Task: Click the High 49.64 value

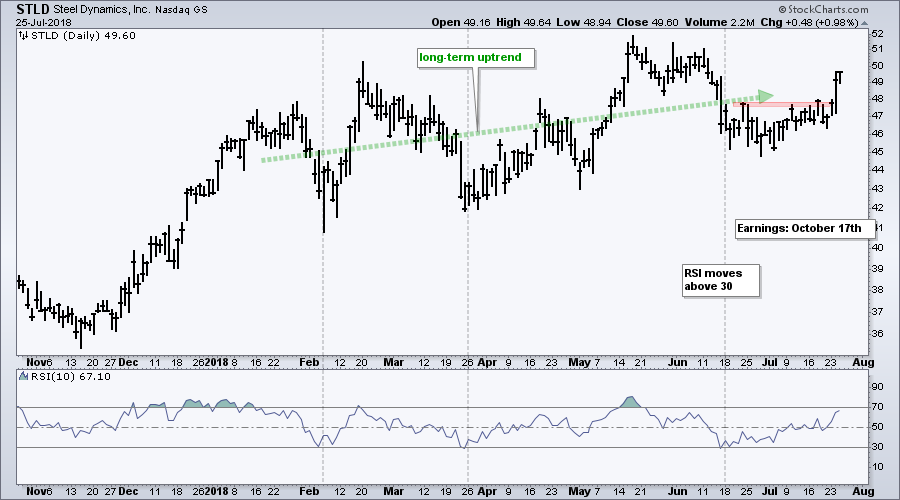Action: pos(523,22)
